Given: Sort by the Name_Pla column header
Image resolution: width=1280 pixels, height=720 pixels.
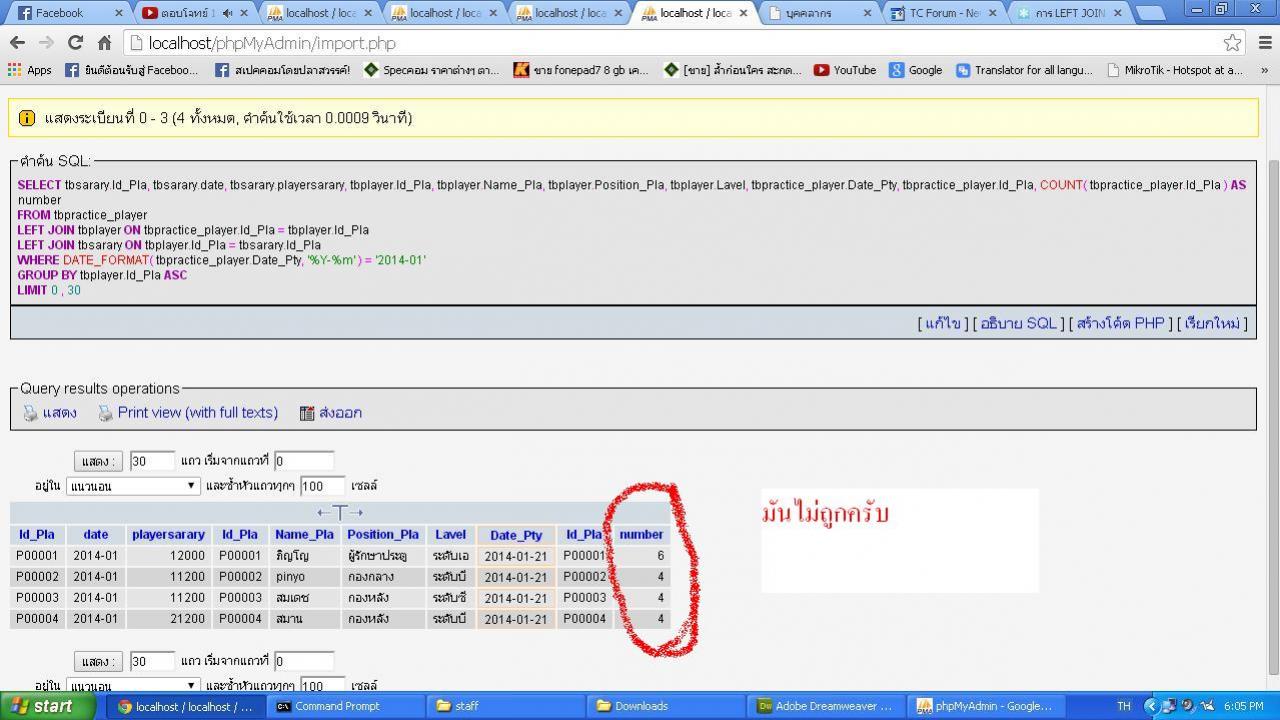Looking at the screenshot, I should point(304,535).
